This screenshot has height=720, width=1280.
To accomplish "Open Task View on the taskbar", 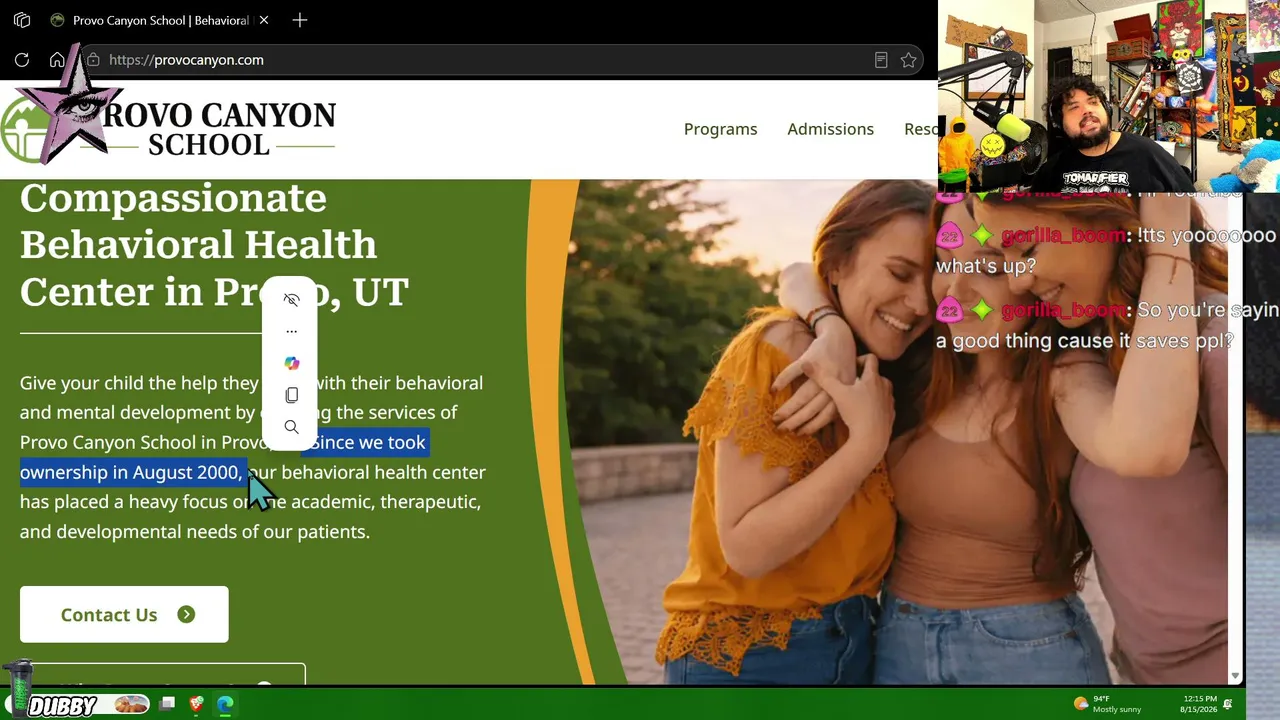I will [x=167, y=704].
